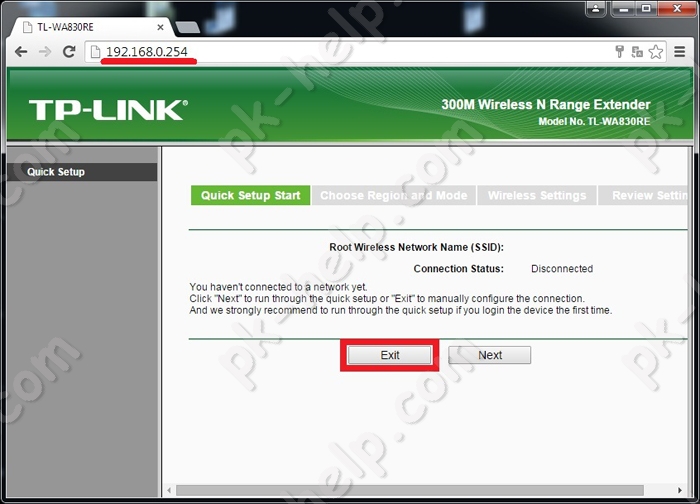700x504 pixels.
Task: Minimize the Chrome window
Action: click(x=625, y=8)
